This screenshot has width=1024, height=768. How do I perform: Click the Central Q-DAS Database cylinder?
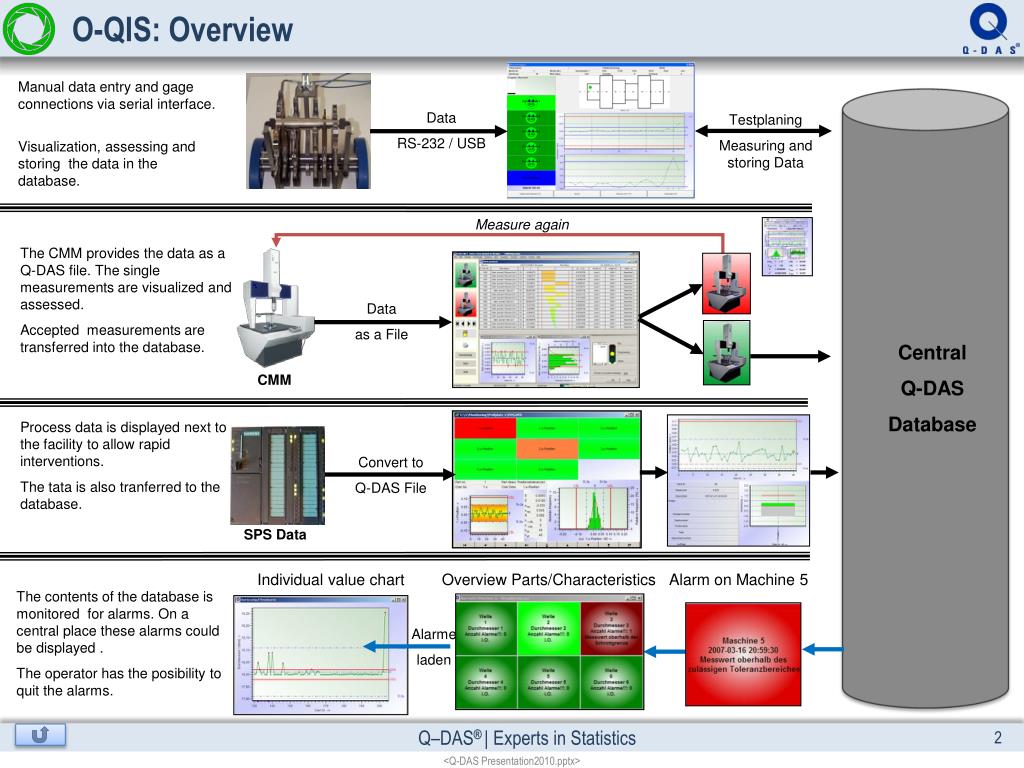point(925,398)
